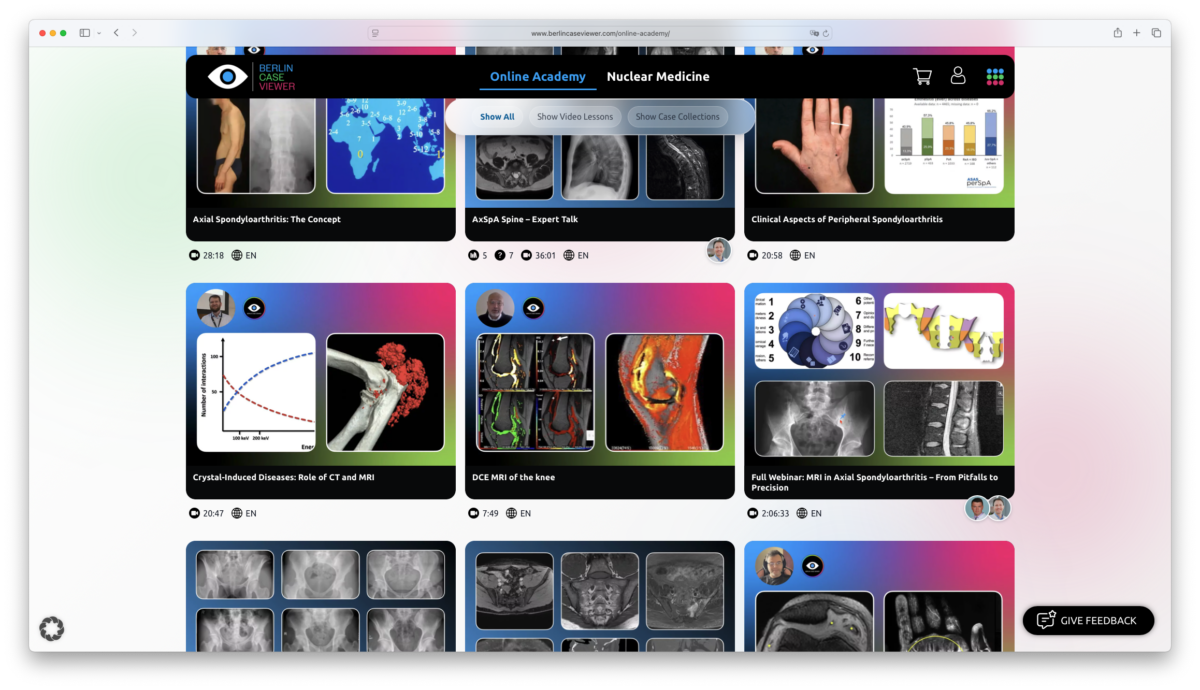Click the pelvis X-ray thumbnail in webinar card
Viewport: 1200px width, 690px height.
[x=815, y=418]
